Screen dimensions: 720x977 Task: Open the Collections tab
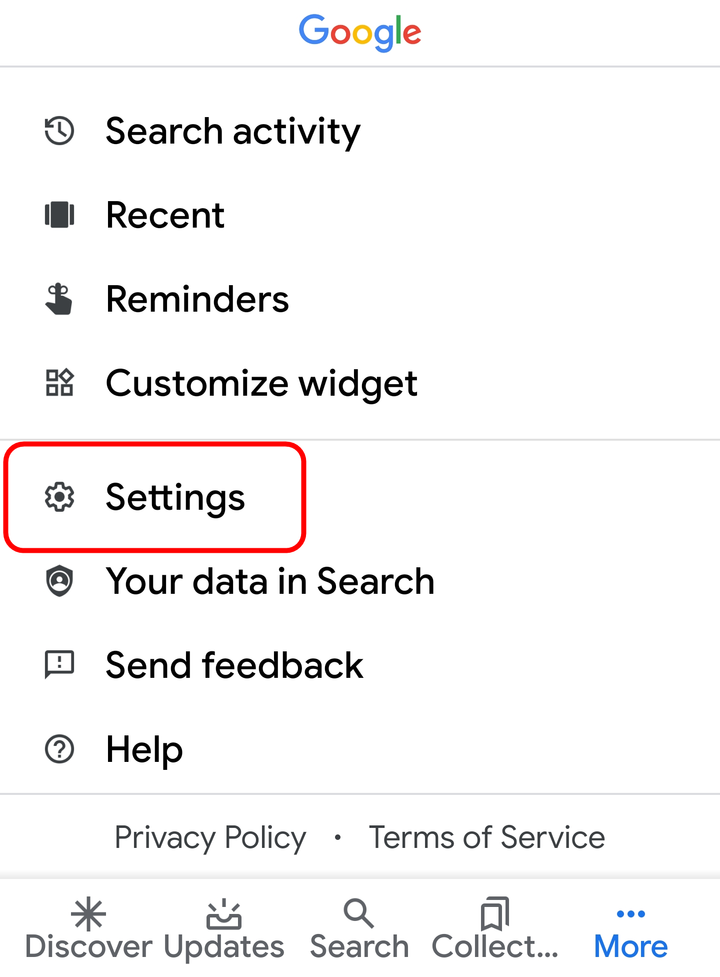point(493,930)
